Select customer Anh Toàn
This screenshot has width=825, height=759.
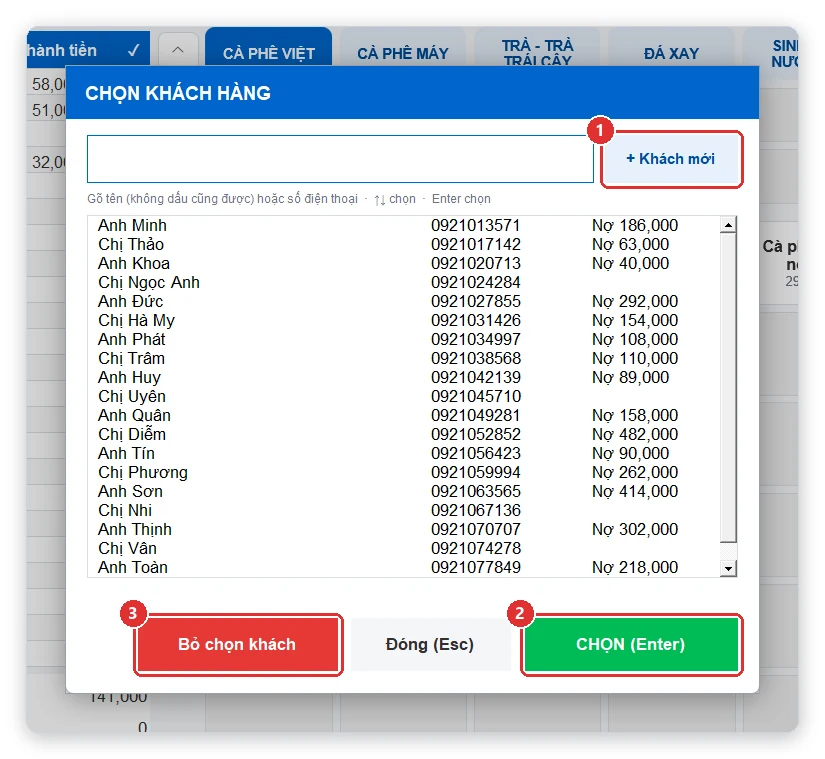(404, 567)
